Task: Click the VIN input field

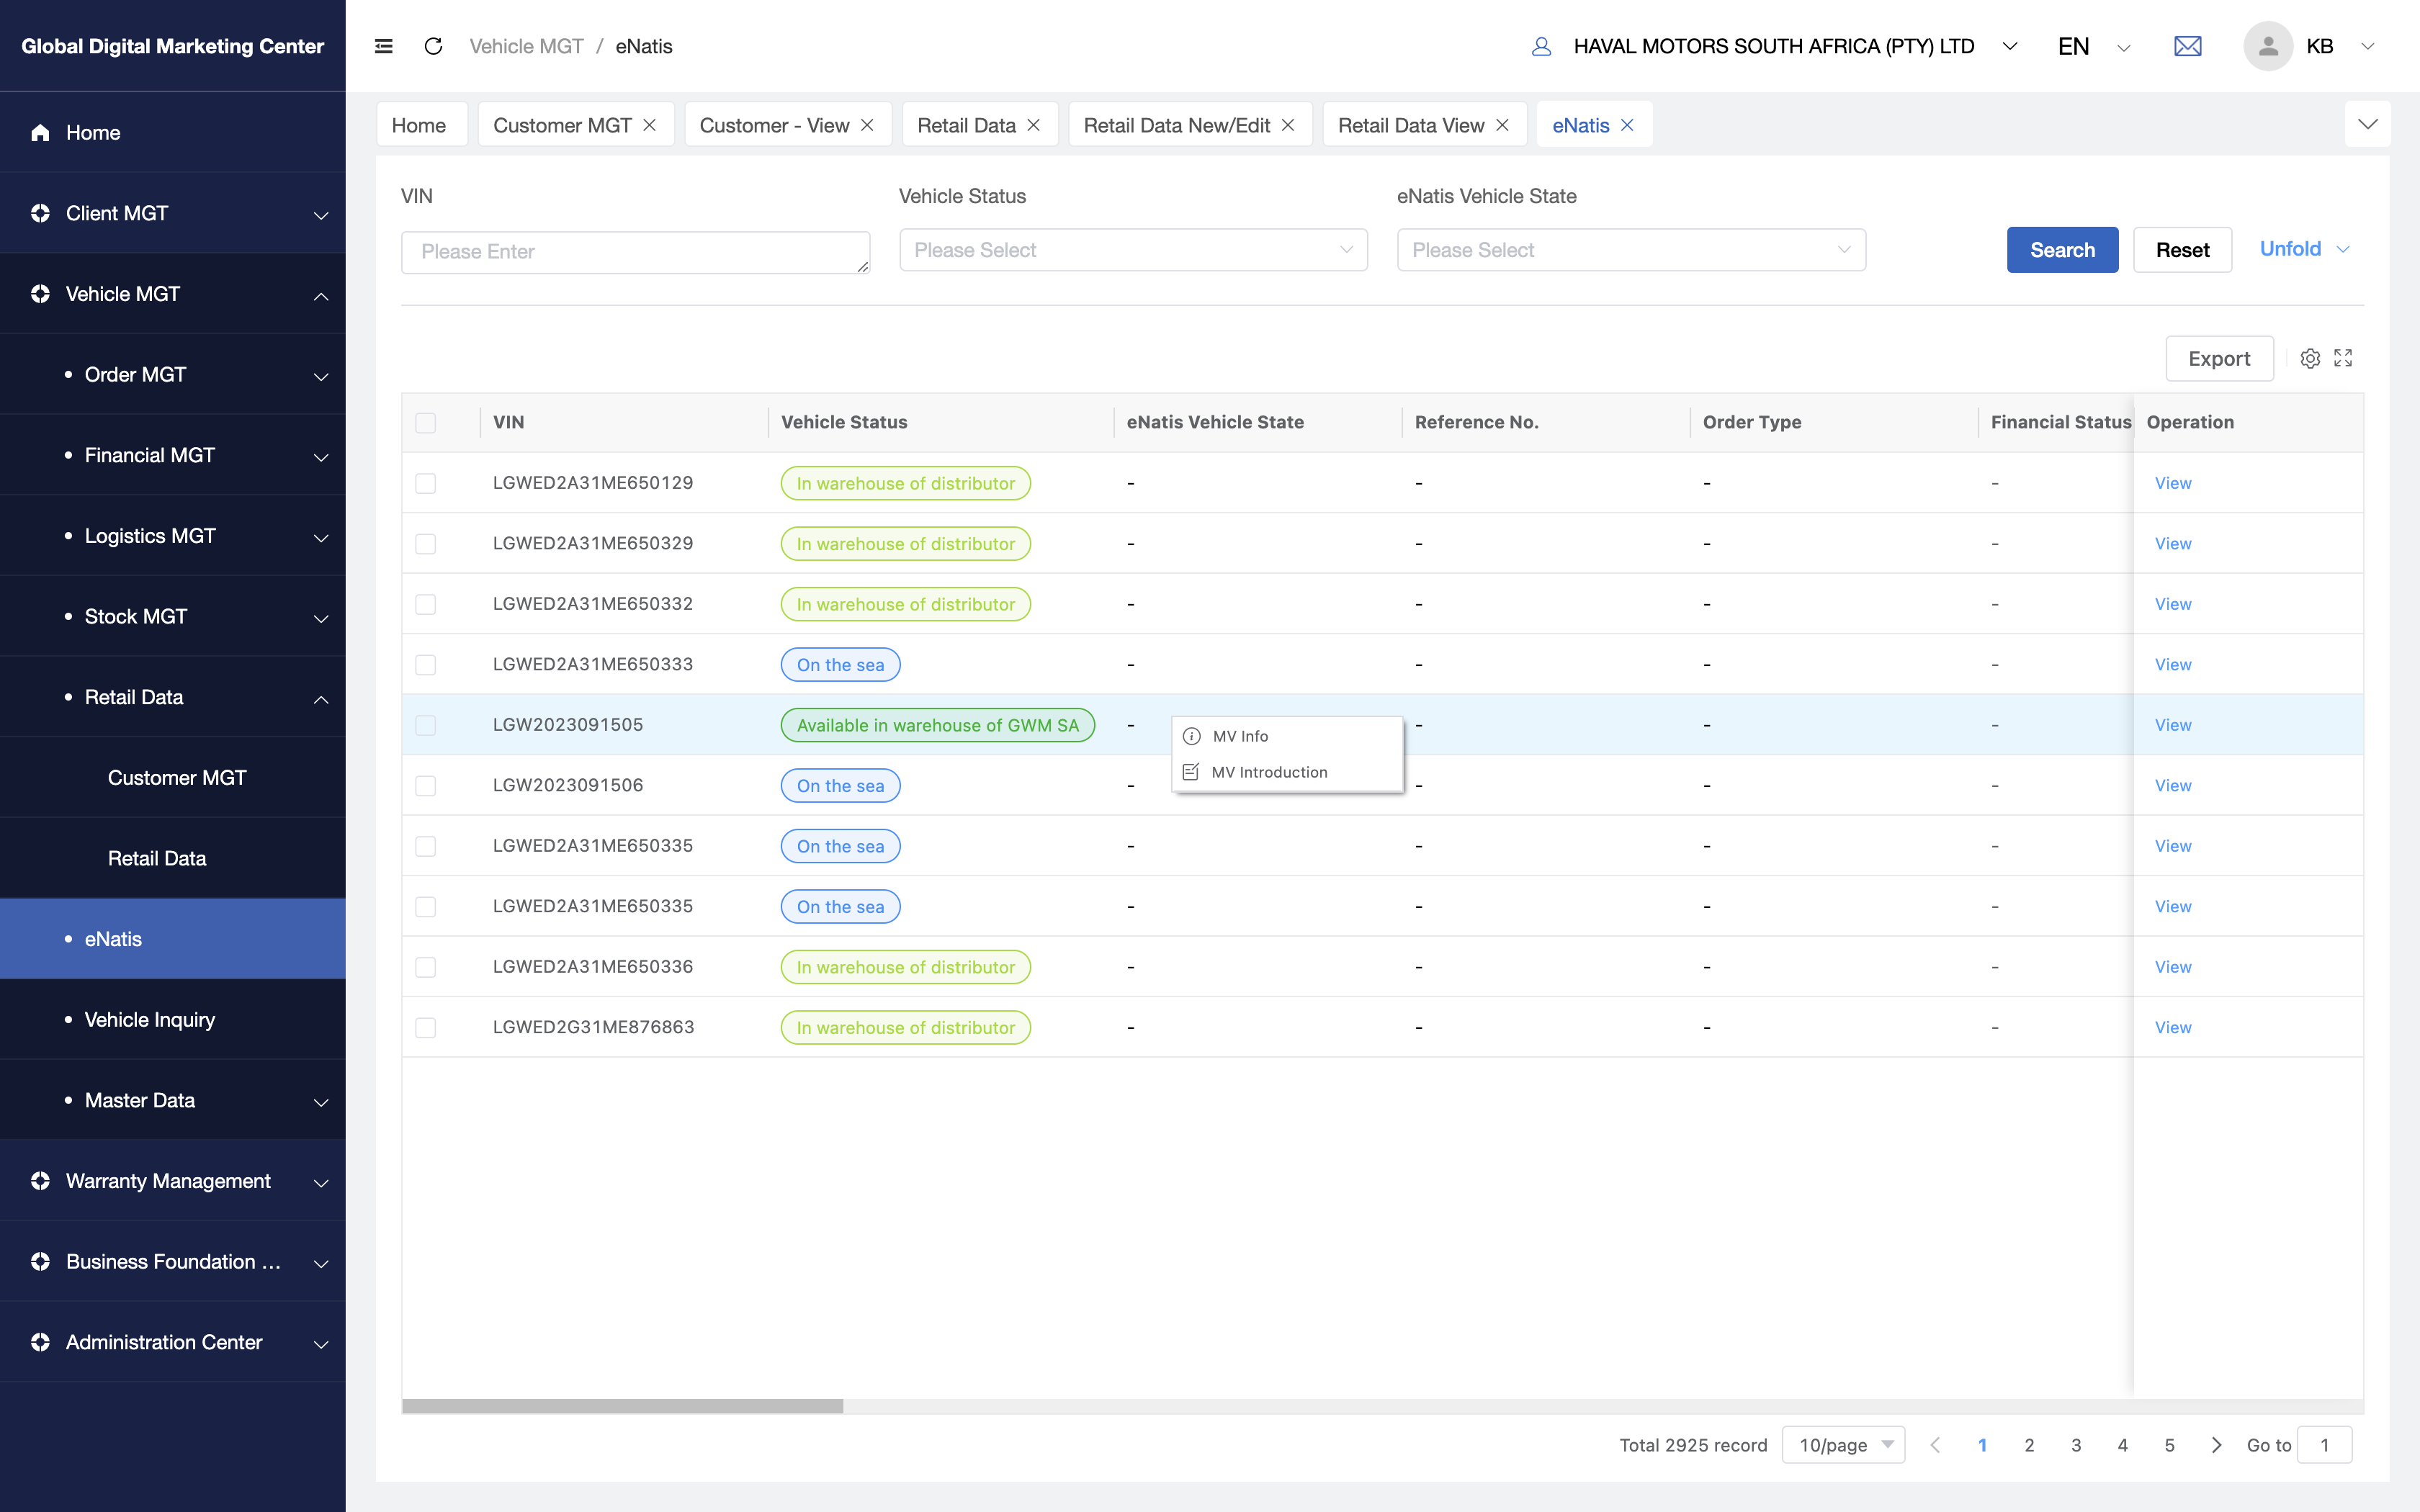Action: (x=635, y=252)
